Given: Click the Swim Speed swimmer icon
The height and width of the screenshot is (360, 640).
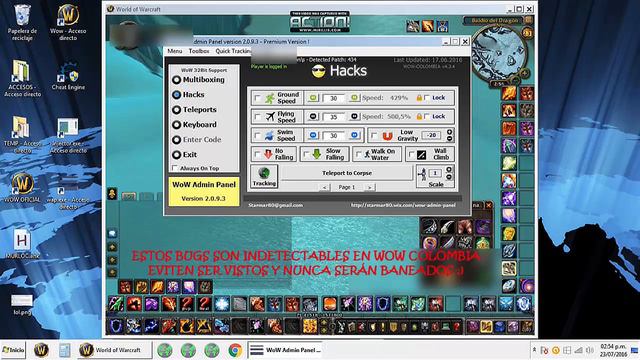Looking at the screenshot, I should click(269, 136).
